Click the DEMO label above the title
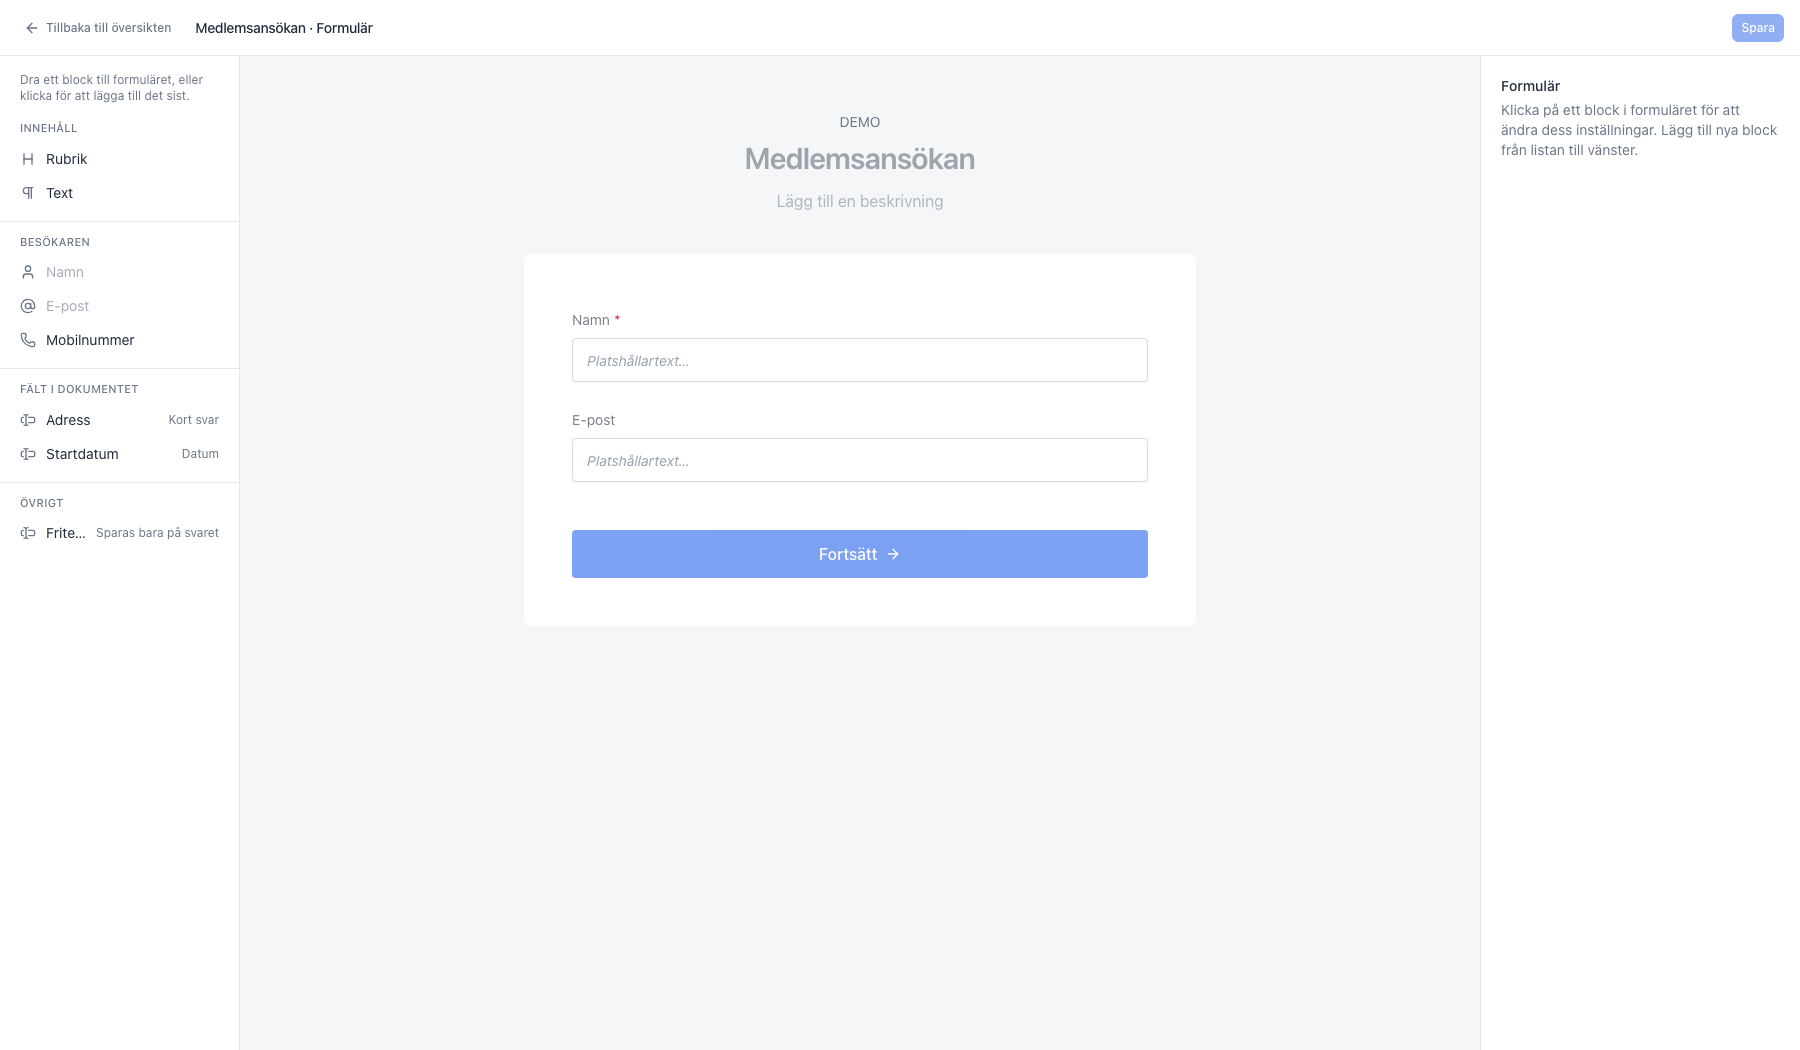1800x1050 pixels. click(x=860, y=122)
